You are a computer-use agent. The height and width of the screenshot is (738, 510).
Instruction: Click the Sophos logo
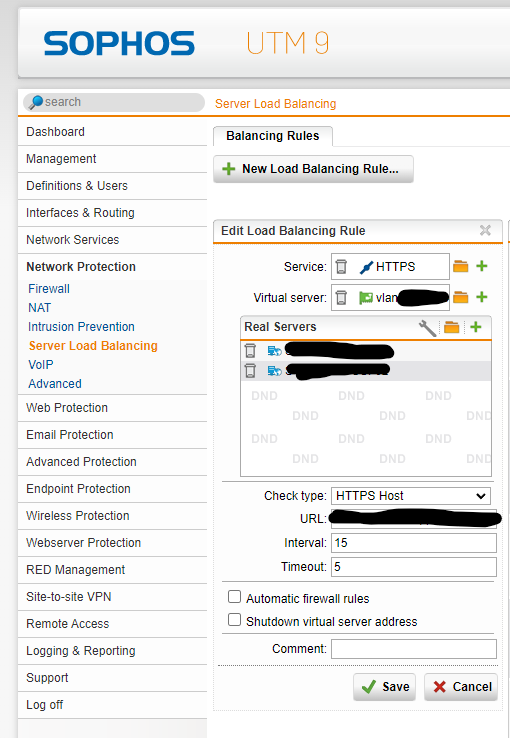click(119, 43)
